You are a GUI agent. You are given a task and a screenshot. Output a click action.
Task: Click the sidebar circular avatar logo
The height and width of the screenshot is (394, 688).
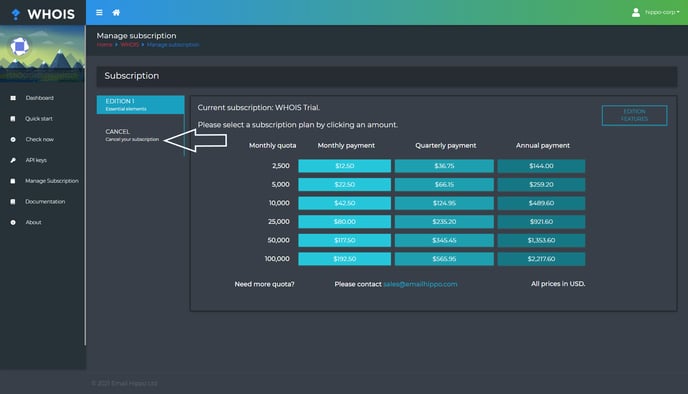(x=20, y=46)
